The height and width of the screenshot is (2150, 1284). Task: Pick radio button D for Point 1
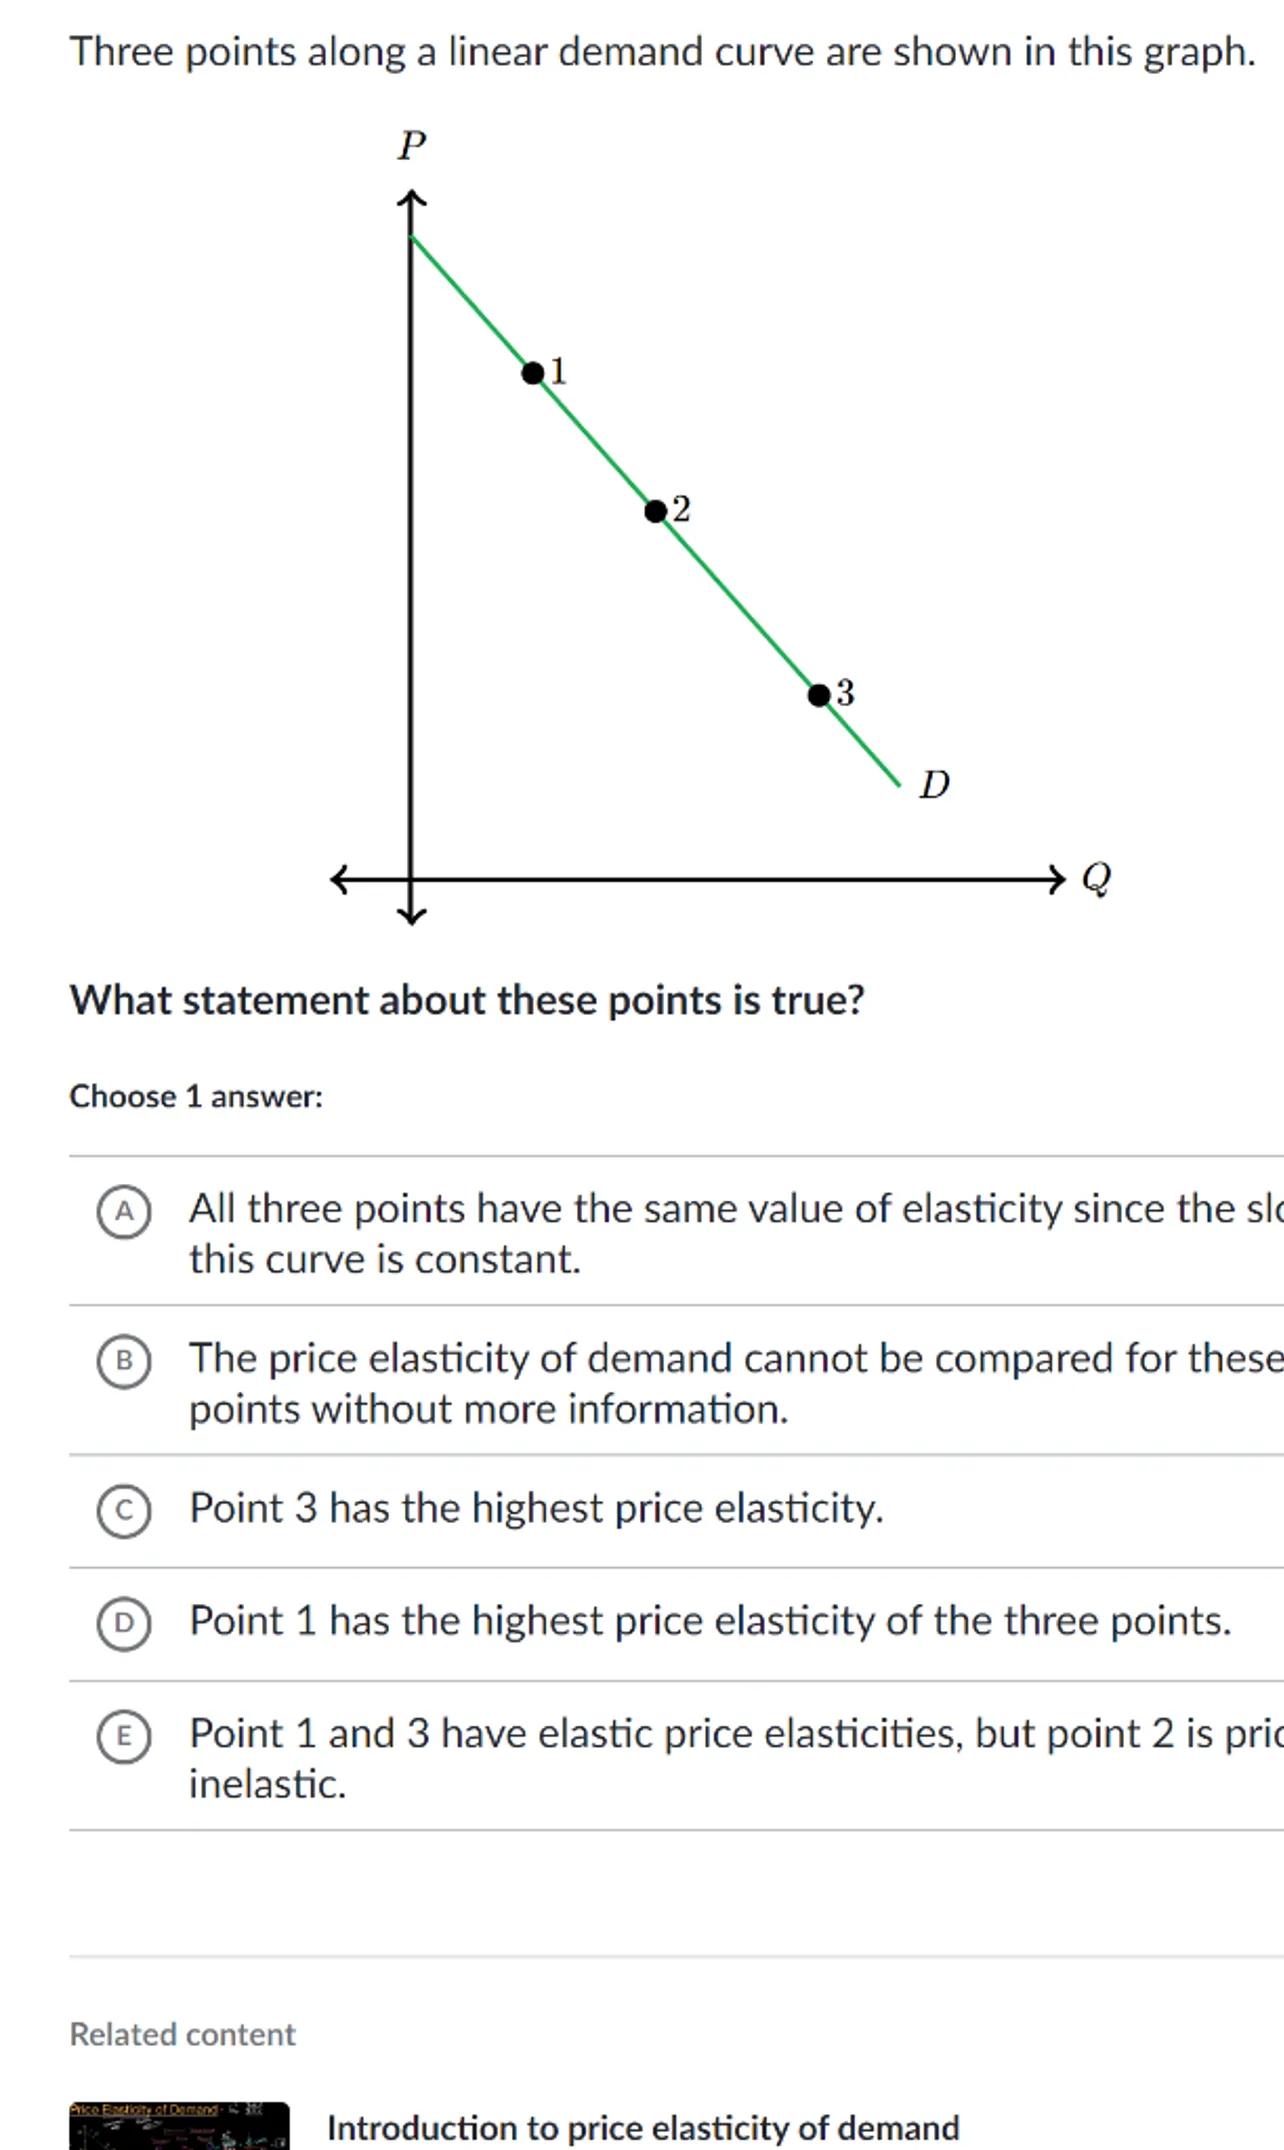(x=124, y=1623)
